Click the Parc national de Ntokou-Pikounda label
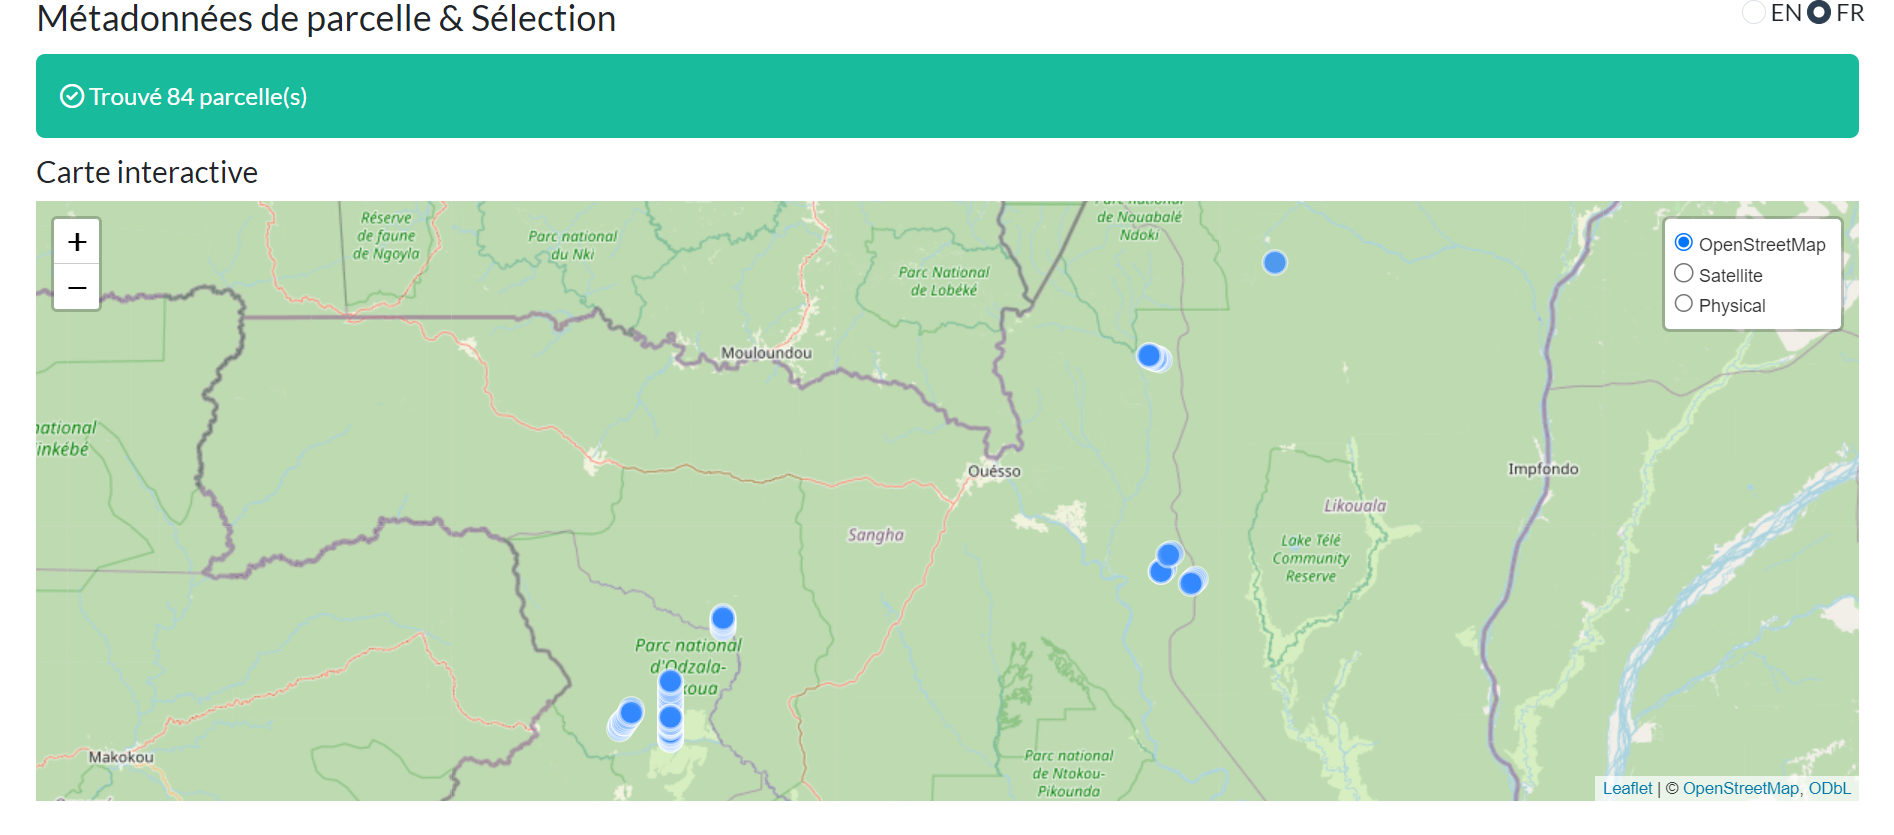 (1068, 773)
